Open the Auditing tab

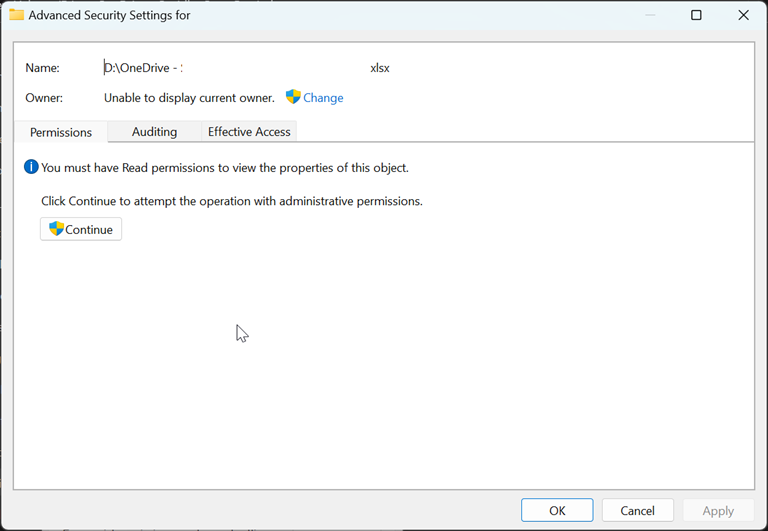[x=154, y=131]
